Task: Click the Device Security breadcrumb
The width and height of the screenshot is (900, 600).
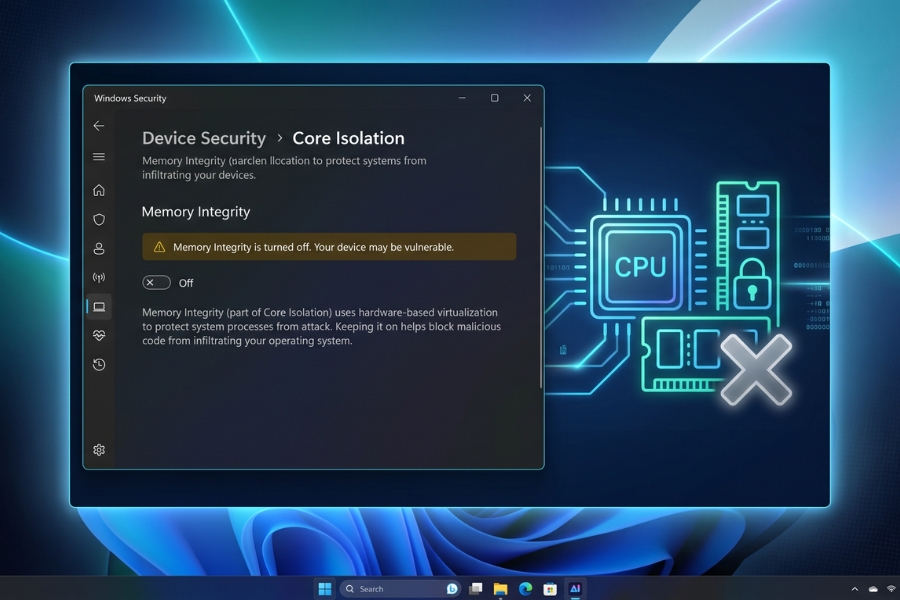Action: [x=204, y=138]
